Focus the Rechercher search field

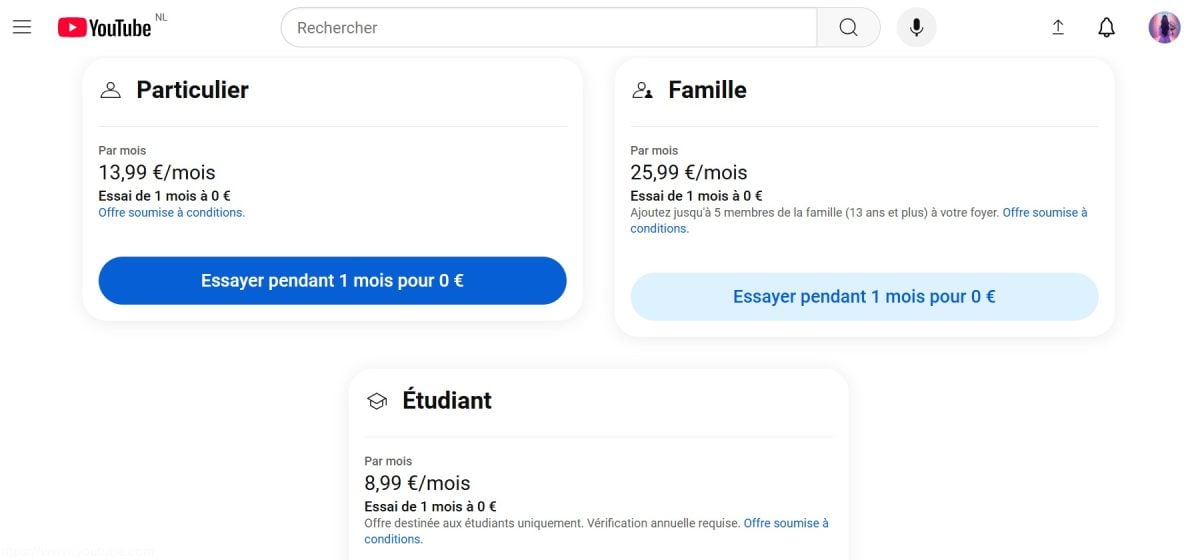(x=550, y=28)
